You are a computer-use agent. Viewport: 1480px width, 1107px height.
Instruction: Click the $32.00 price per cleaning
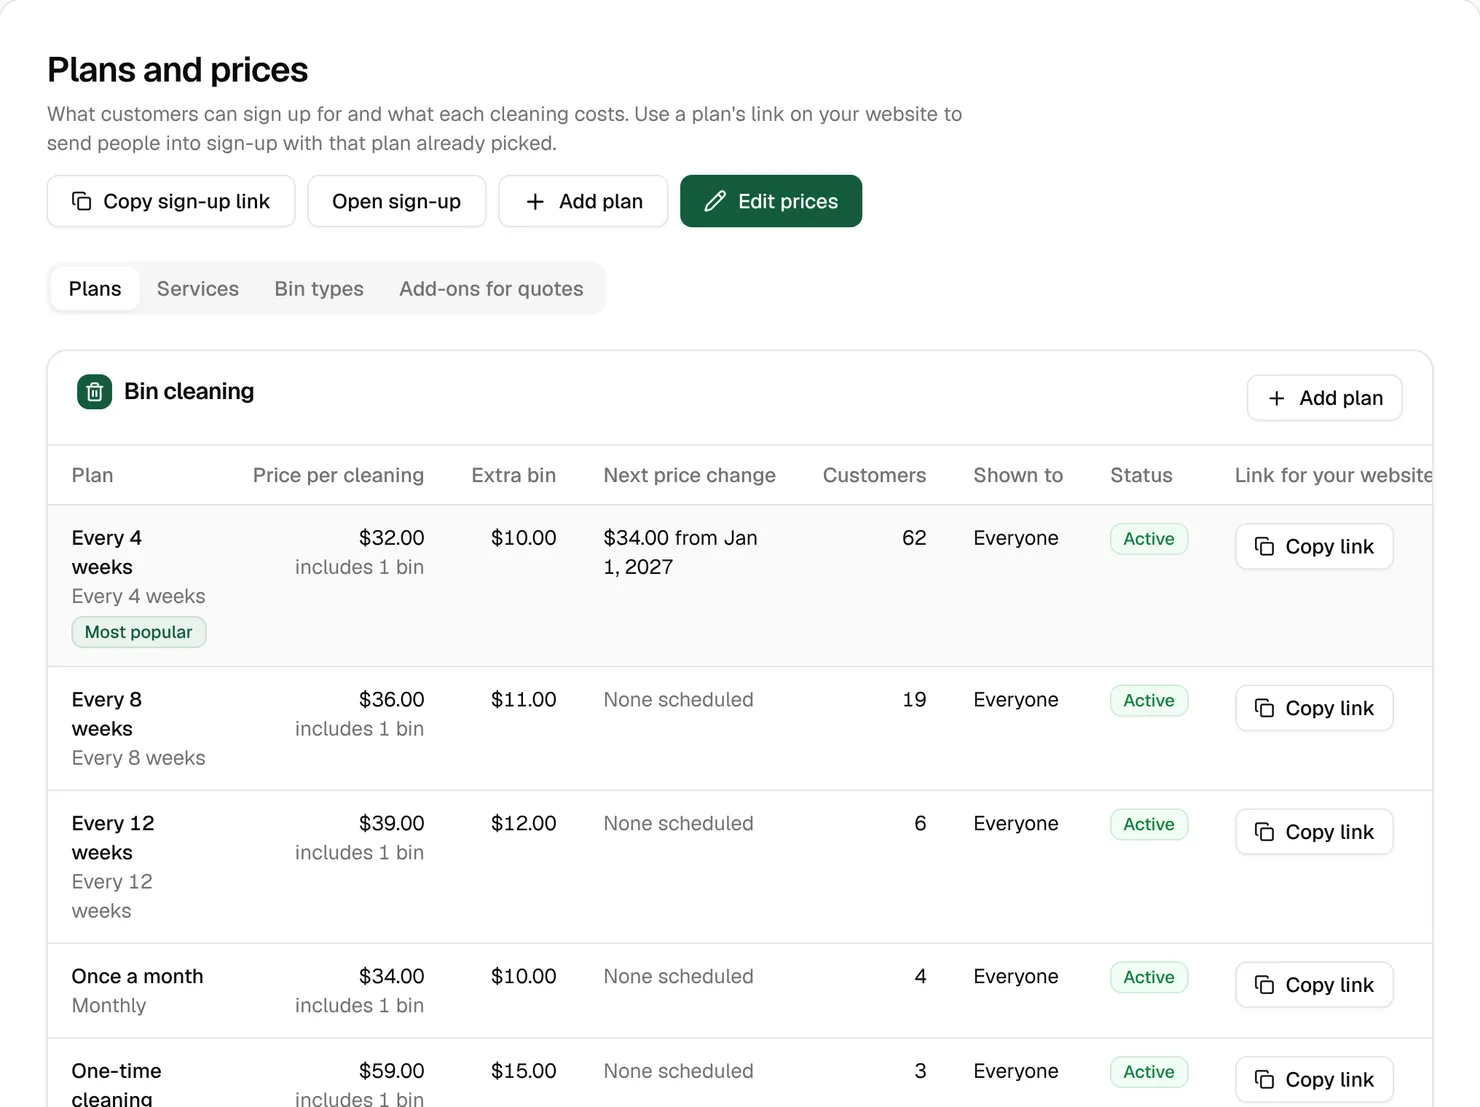click(391, 538)
